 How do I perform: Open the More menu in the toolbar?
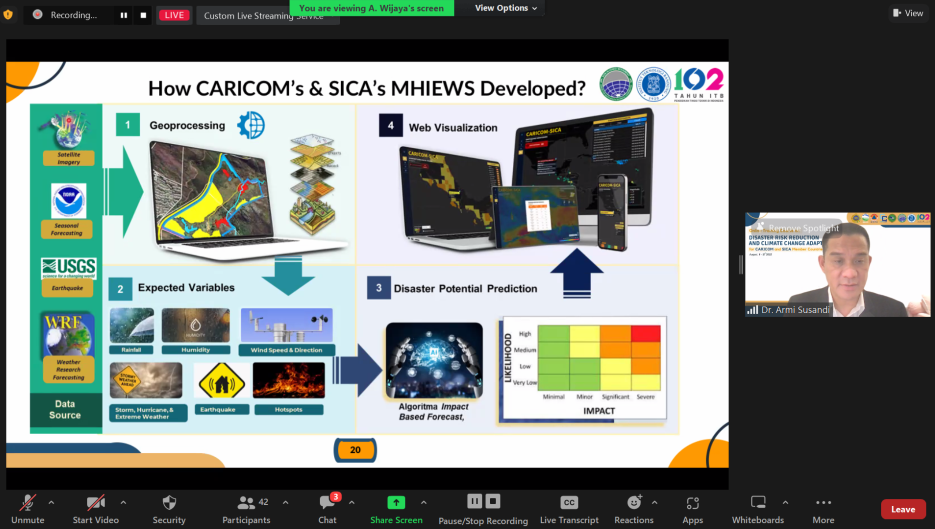pos(823,508)
